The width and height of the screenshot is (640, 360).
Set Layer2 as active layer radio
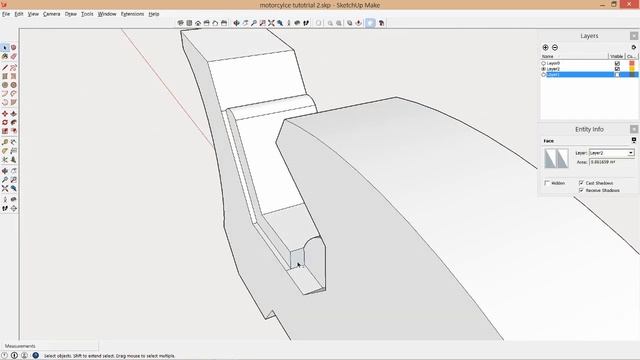click(543, 69)
